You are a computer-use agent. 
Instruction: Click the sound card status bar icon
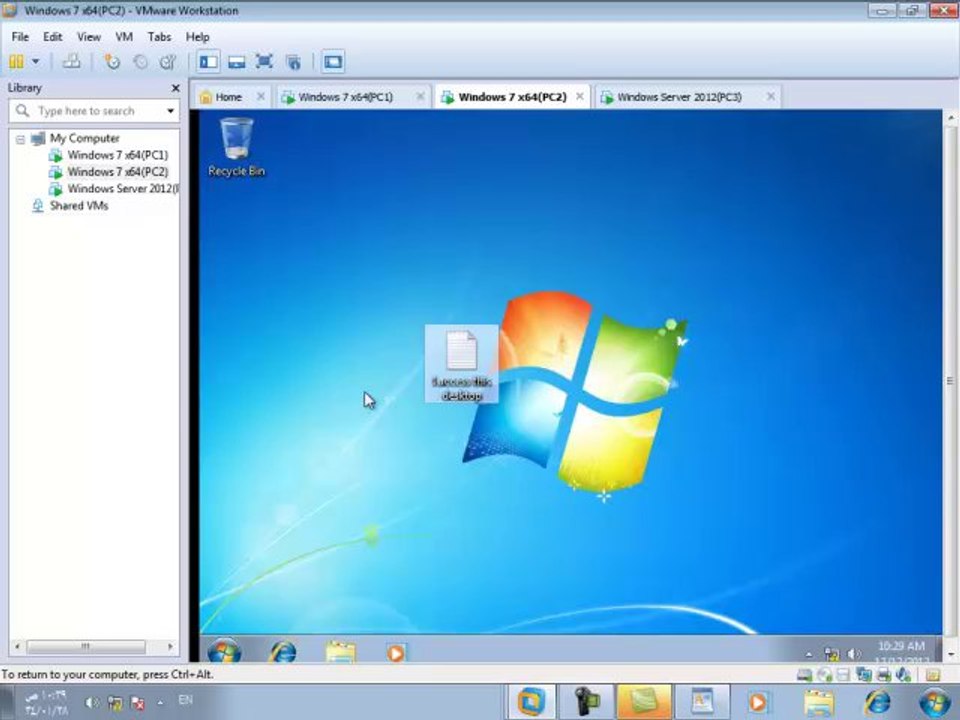click(x=903, y=675)
